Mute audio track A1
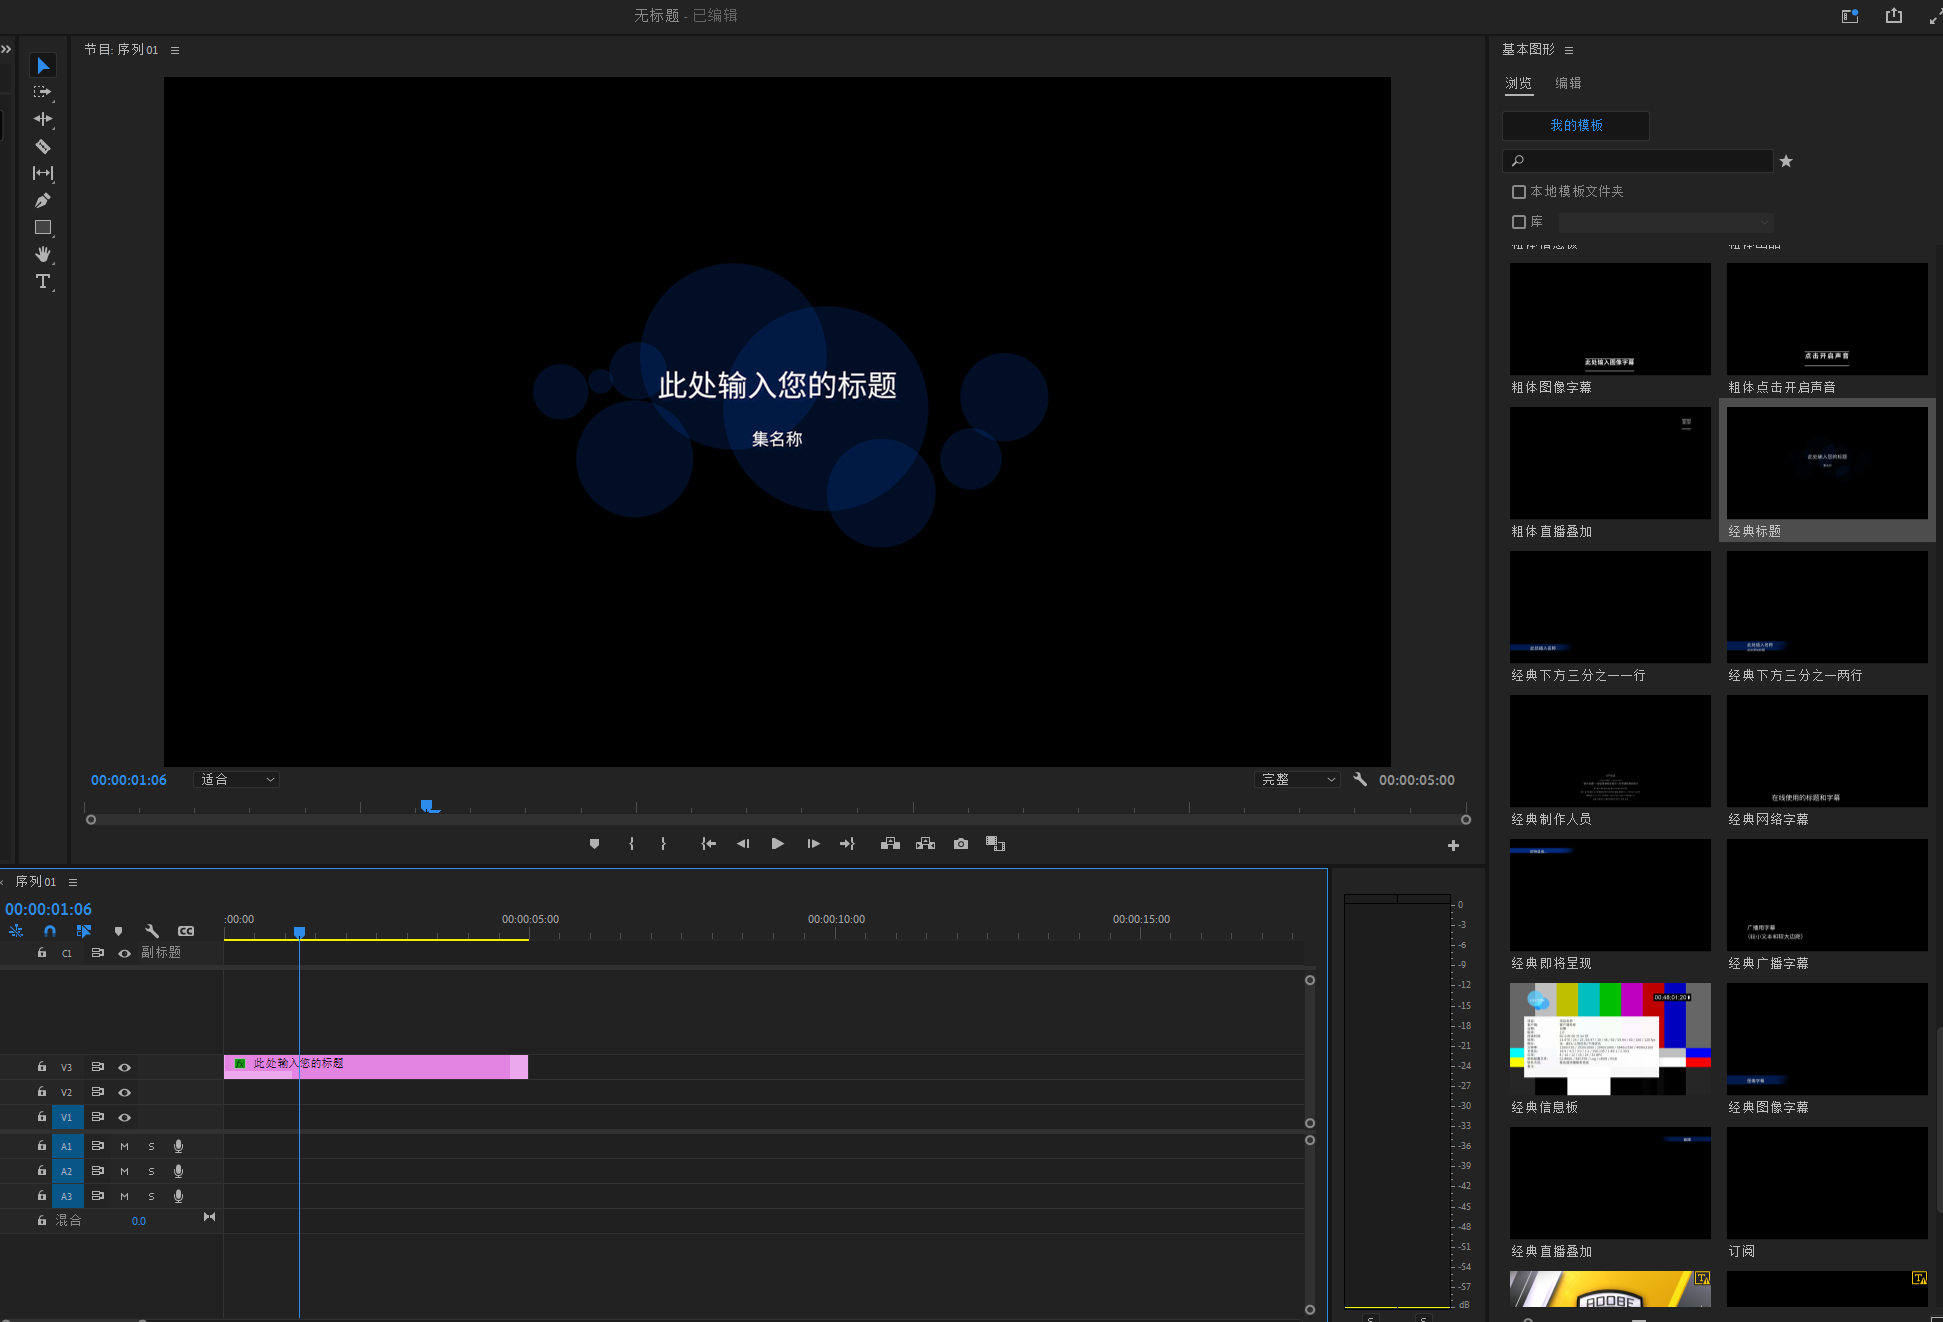This screenshot has width=1943, height=1322. point(125,1147)
